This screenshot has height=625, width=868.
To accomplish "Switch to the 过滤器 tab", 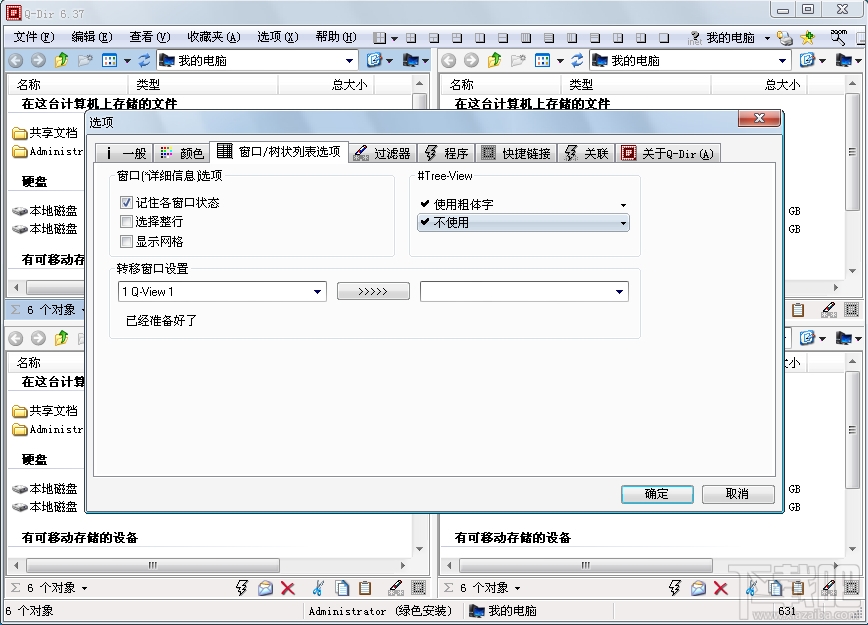I will click(x=382, y=153).
